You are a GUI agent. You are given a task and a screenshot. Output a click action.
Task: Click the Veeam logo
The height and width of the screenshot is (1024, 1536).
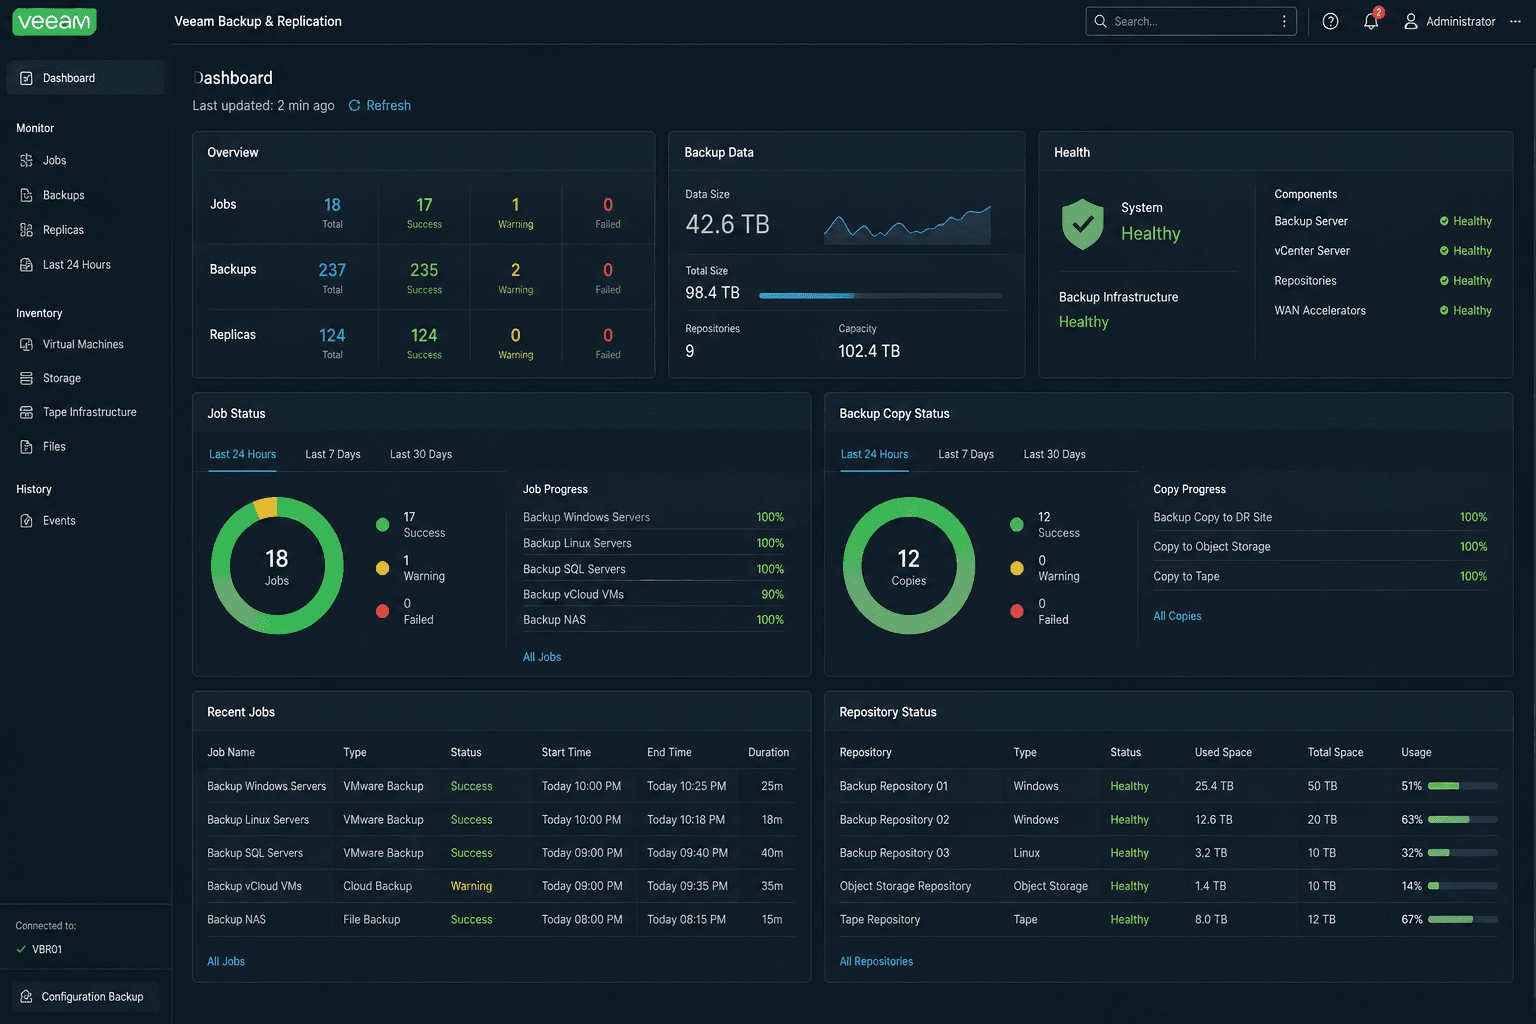click(54, 21)
